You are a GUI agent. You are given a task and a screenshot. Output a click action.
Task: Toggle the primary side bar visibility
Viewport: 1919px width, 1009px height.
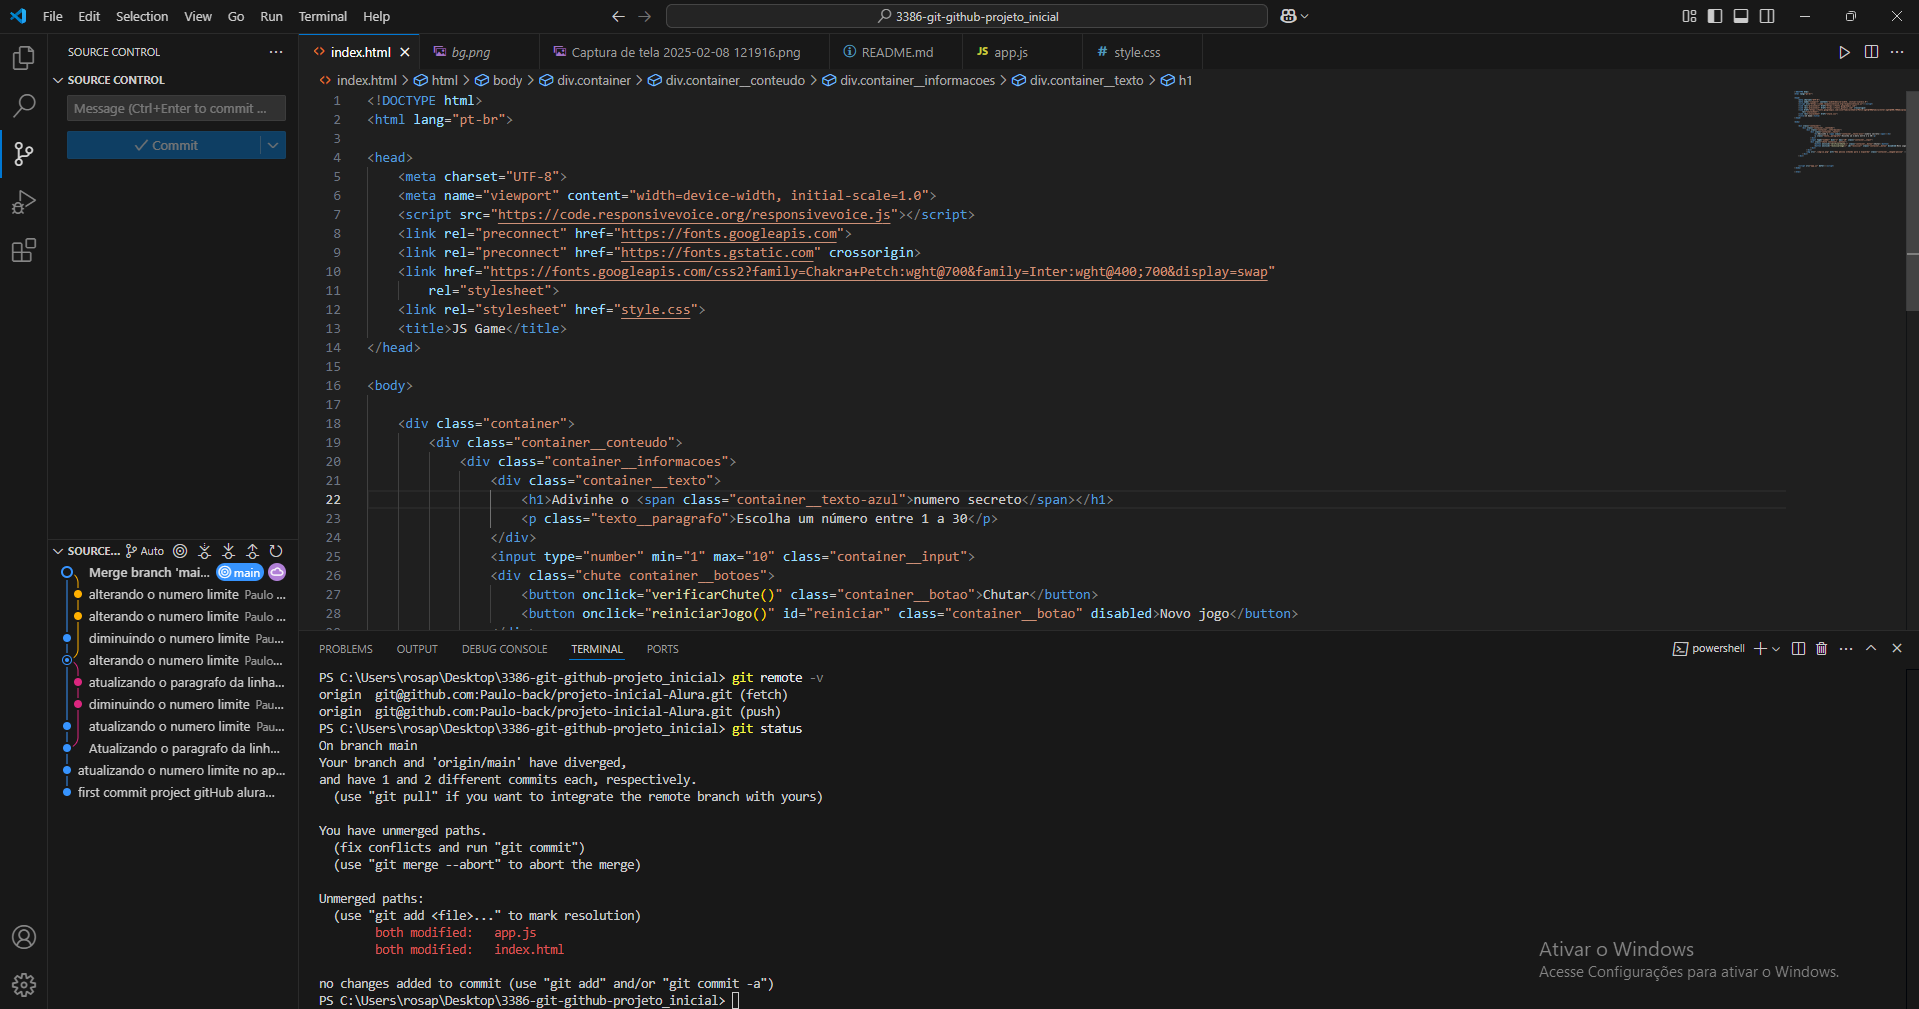[1715, 16]
